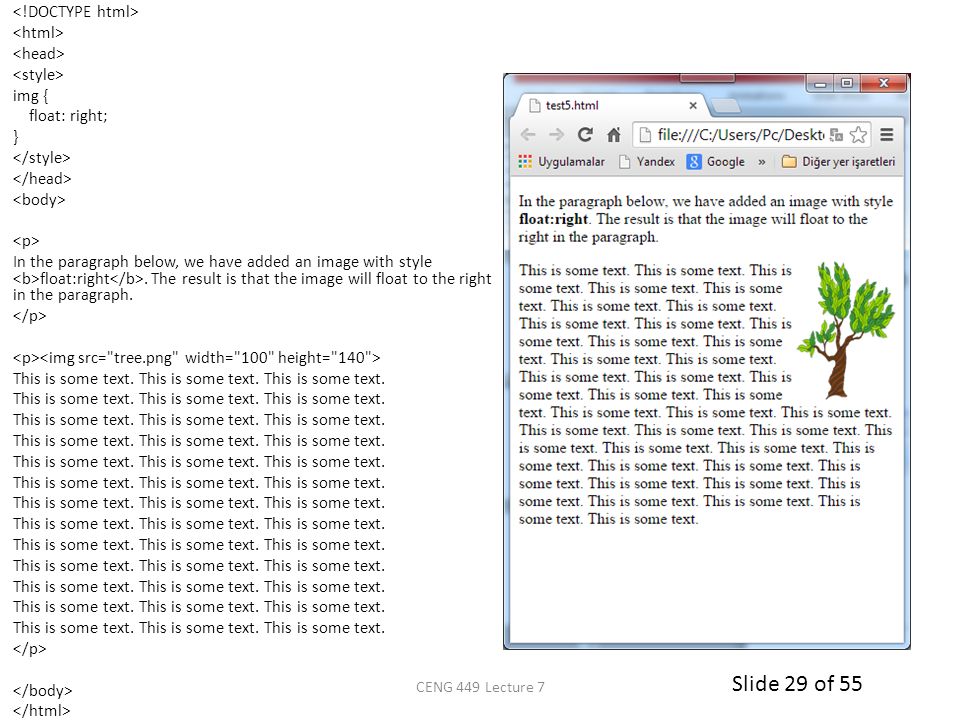Click the page icon in address bar

(645, 135)
